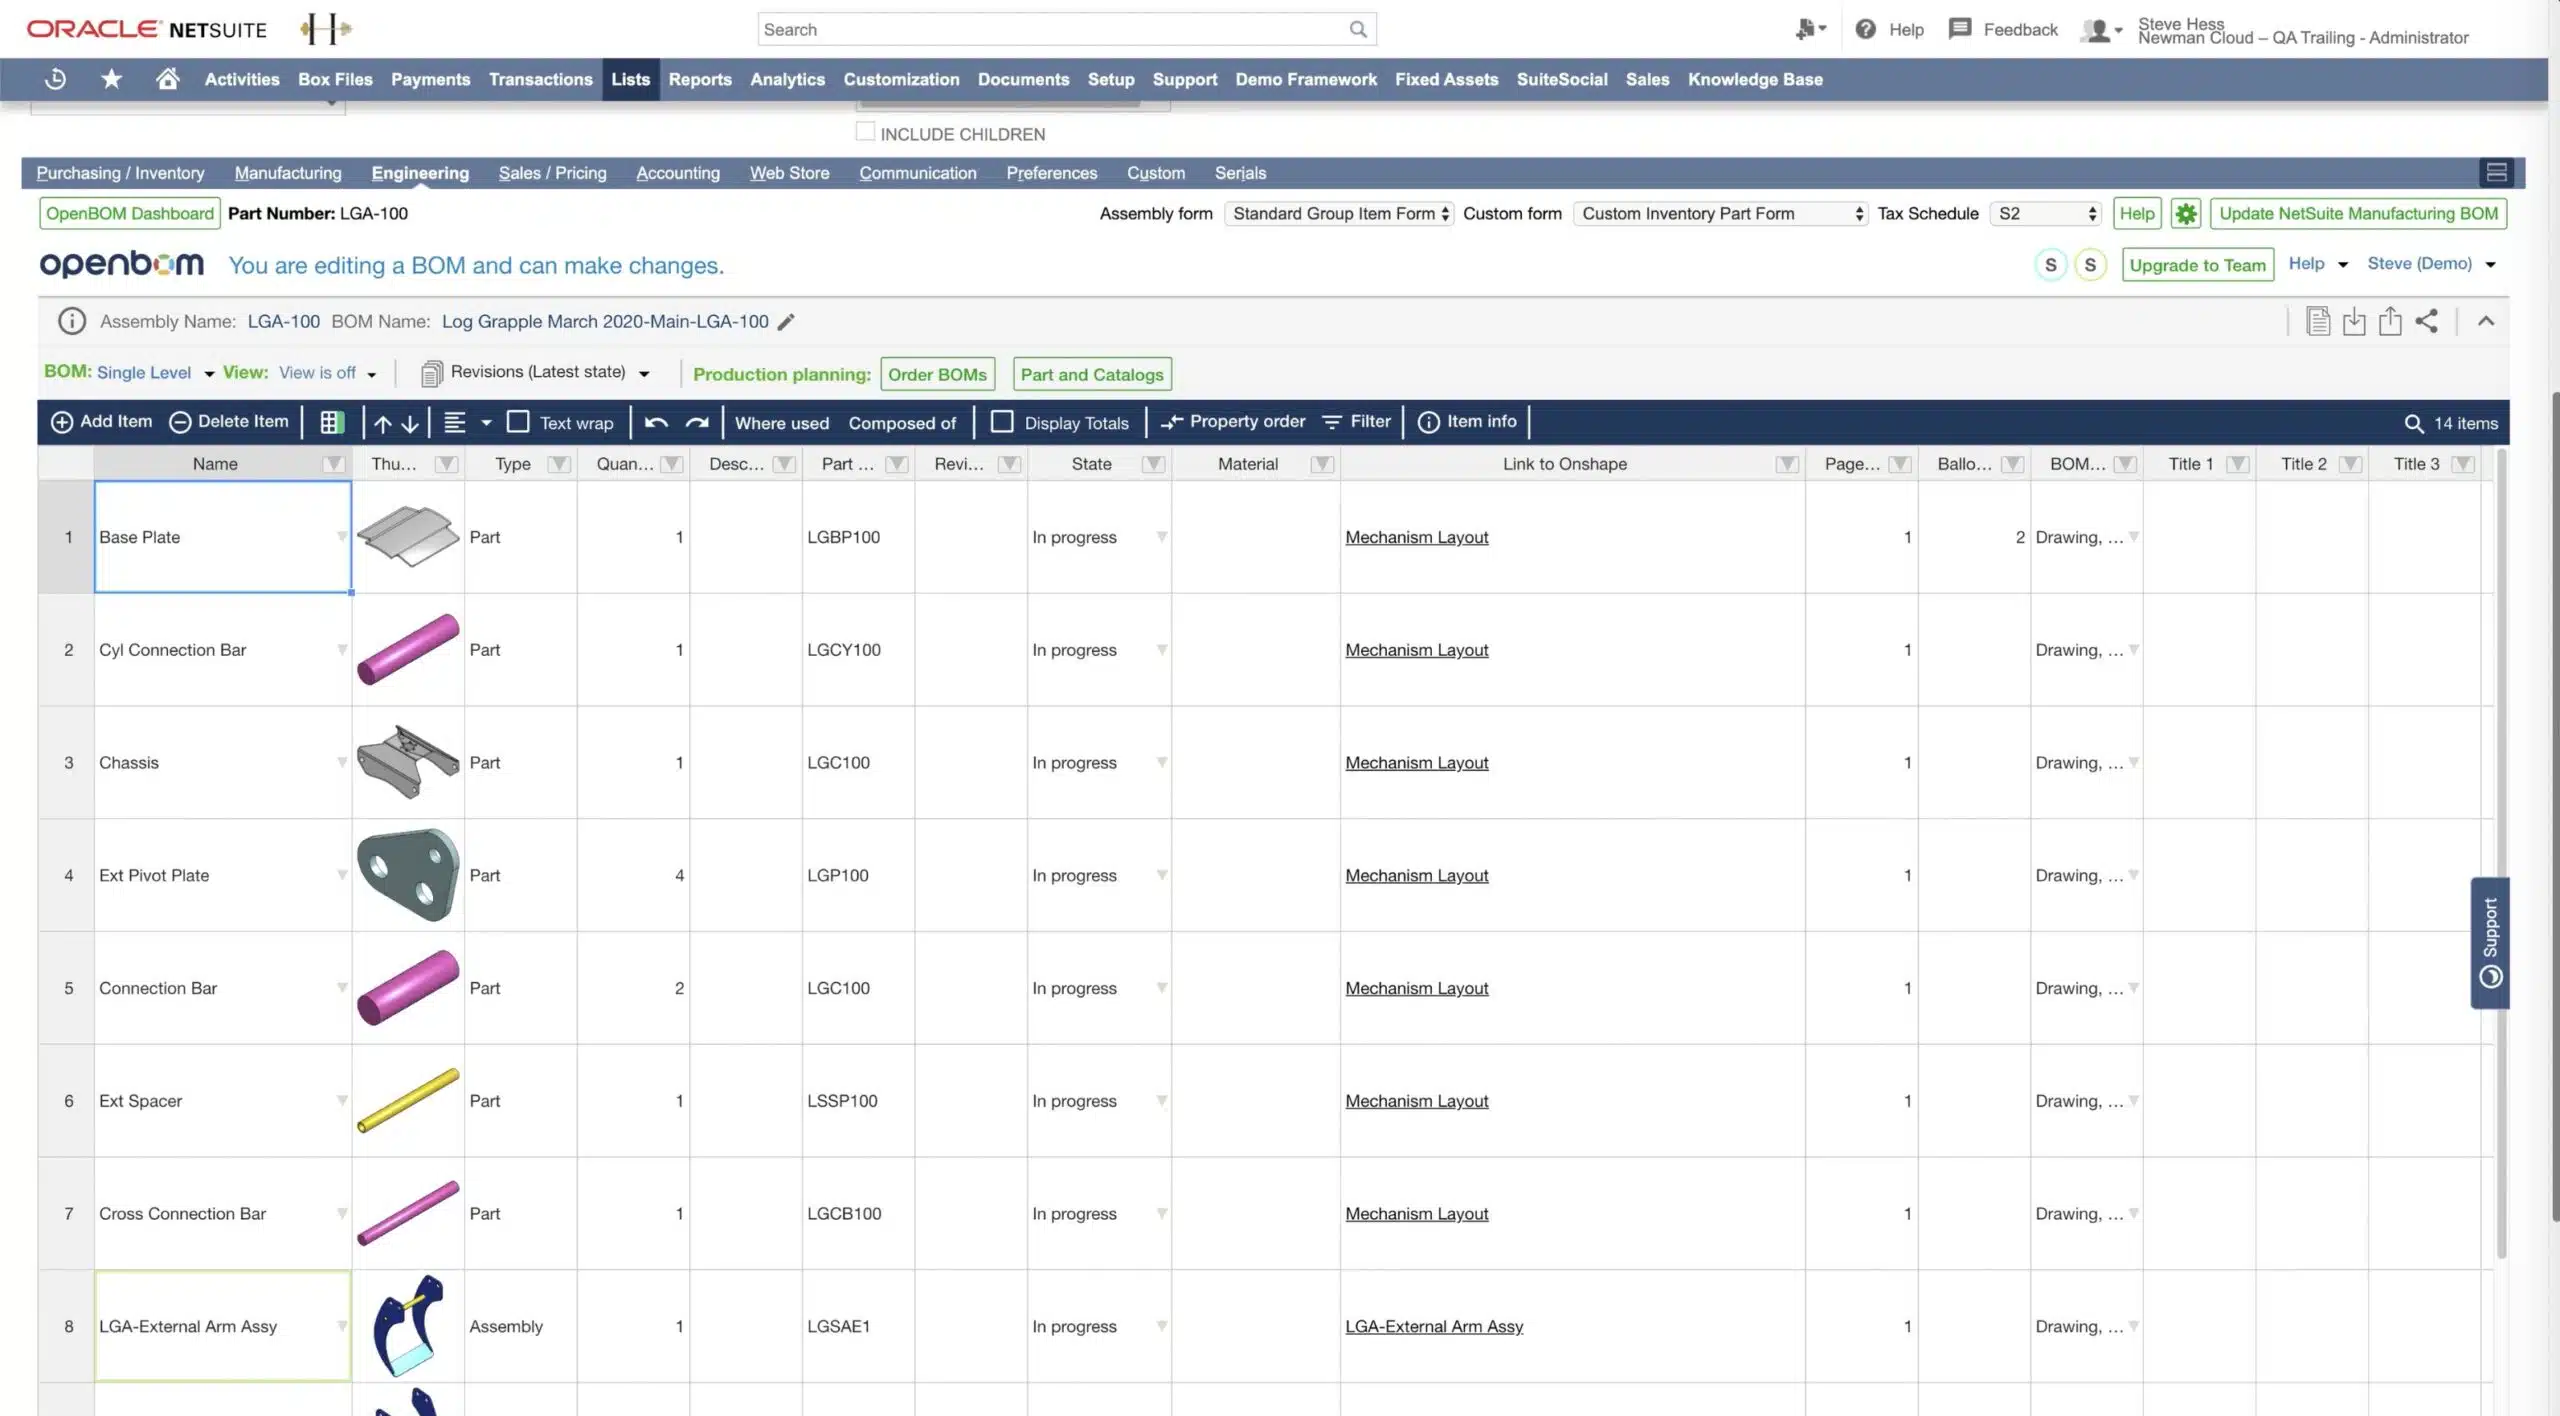Click the Part and Catalogs button
This screenshot has height=1416, width=2560.
[1092, 374]
